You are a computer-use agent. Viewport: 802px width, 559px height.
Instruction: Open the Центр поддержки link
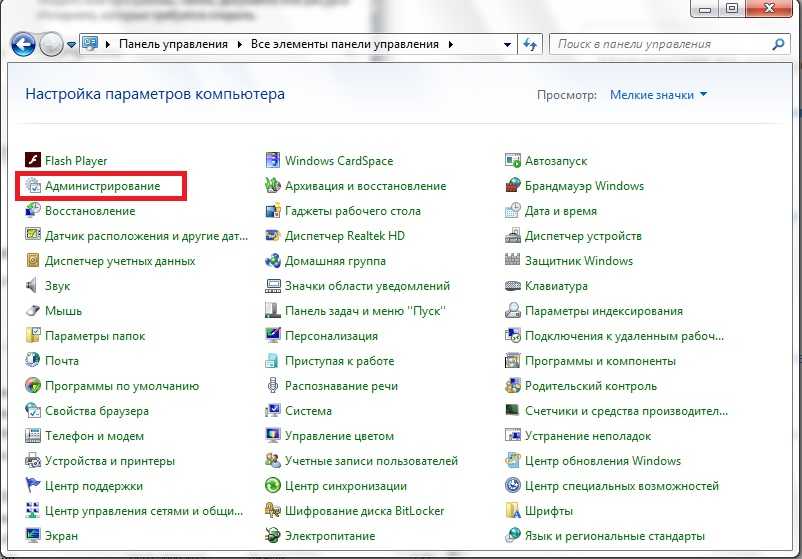(x=94, y=486)
